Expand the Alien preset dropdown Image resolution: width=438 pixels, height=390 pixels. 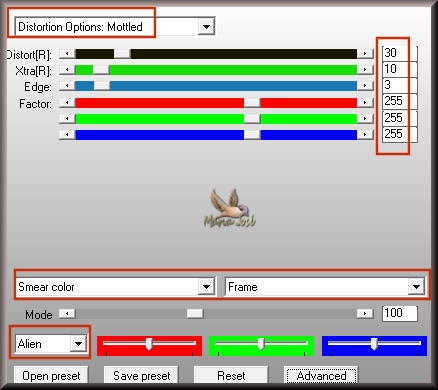(x=78, y=343)
